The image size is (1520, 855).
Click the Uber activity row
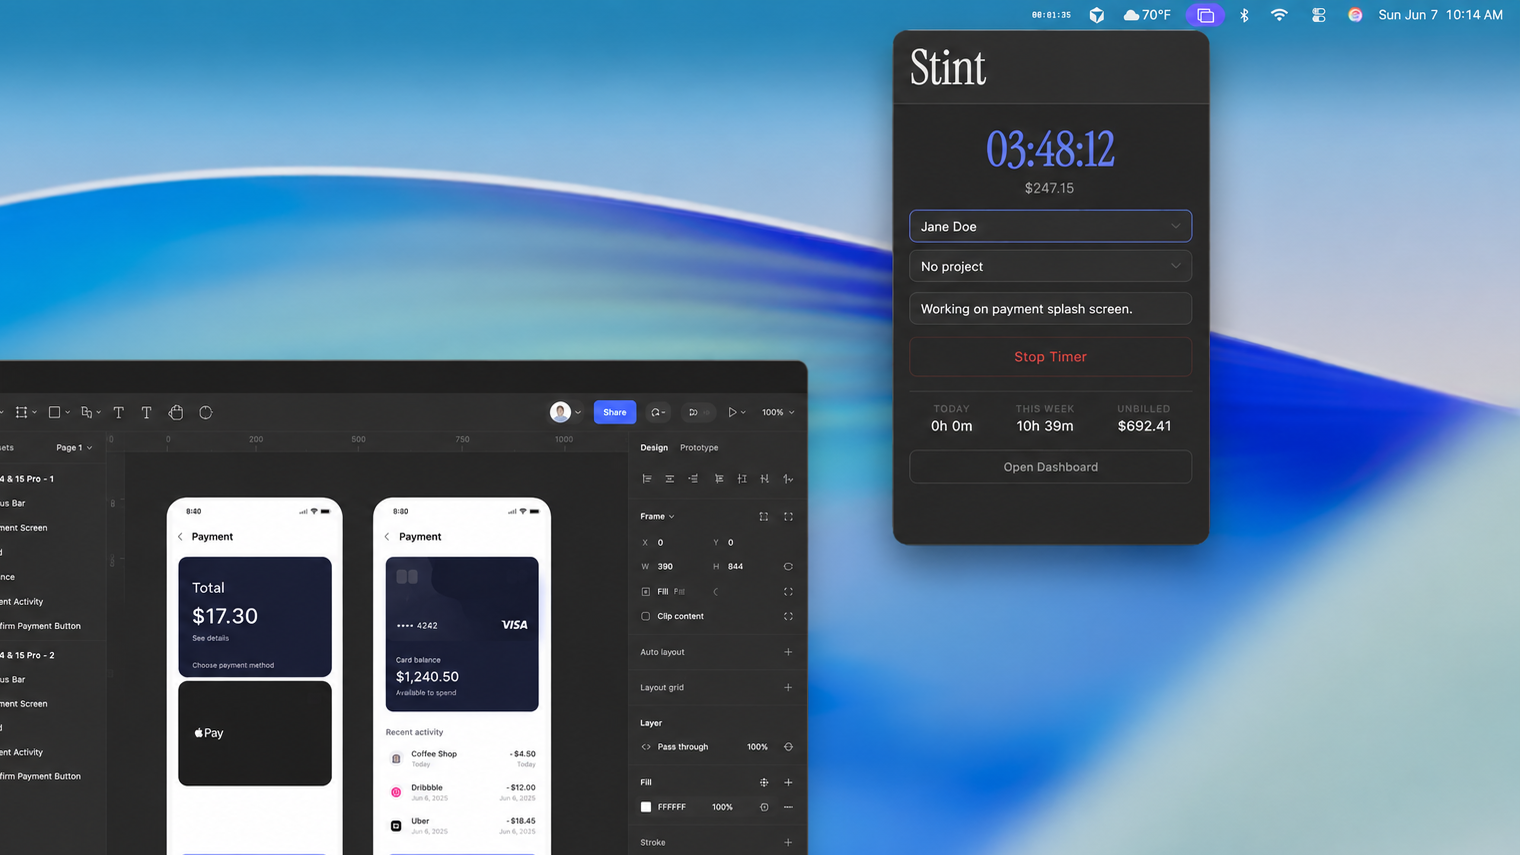(x=462, y=825)
